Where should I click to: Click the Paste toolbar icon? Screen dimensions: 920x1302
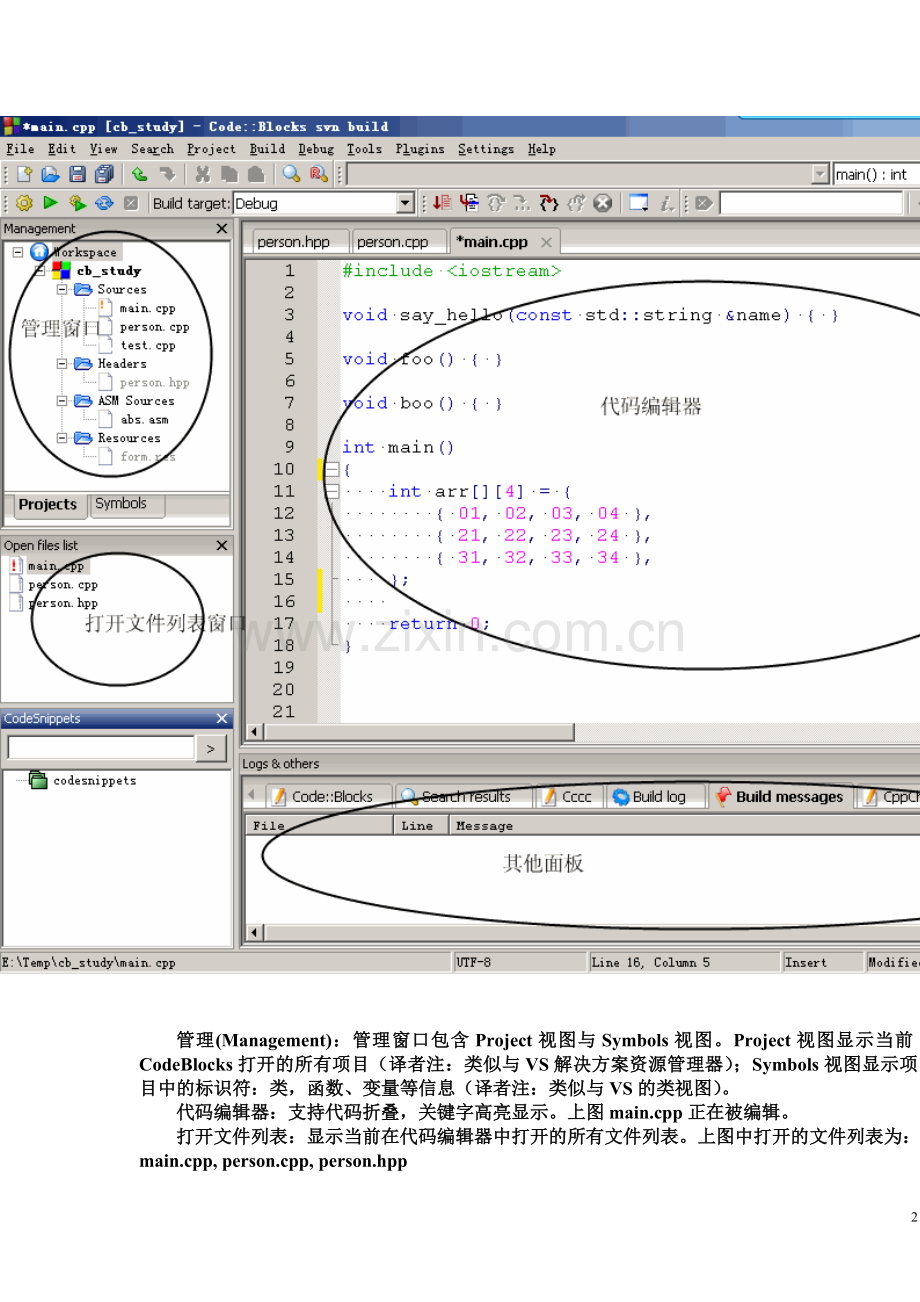pos(256,174)
